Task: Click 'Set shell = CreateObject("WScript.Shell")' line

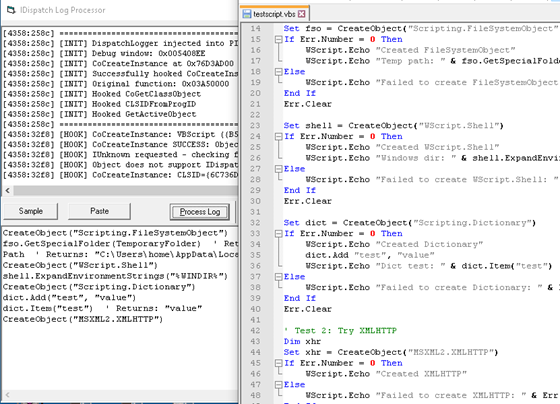Action: [394, 126]
